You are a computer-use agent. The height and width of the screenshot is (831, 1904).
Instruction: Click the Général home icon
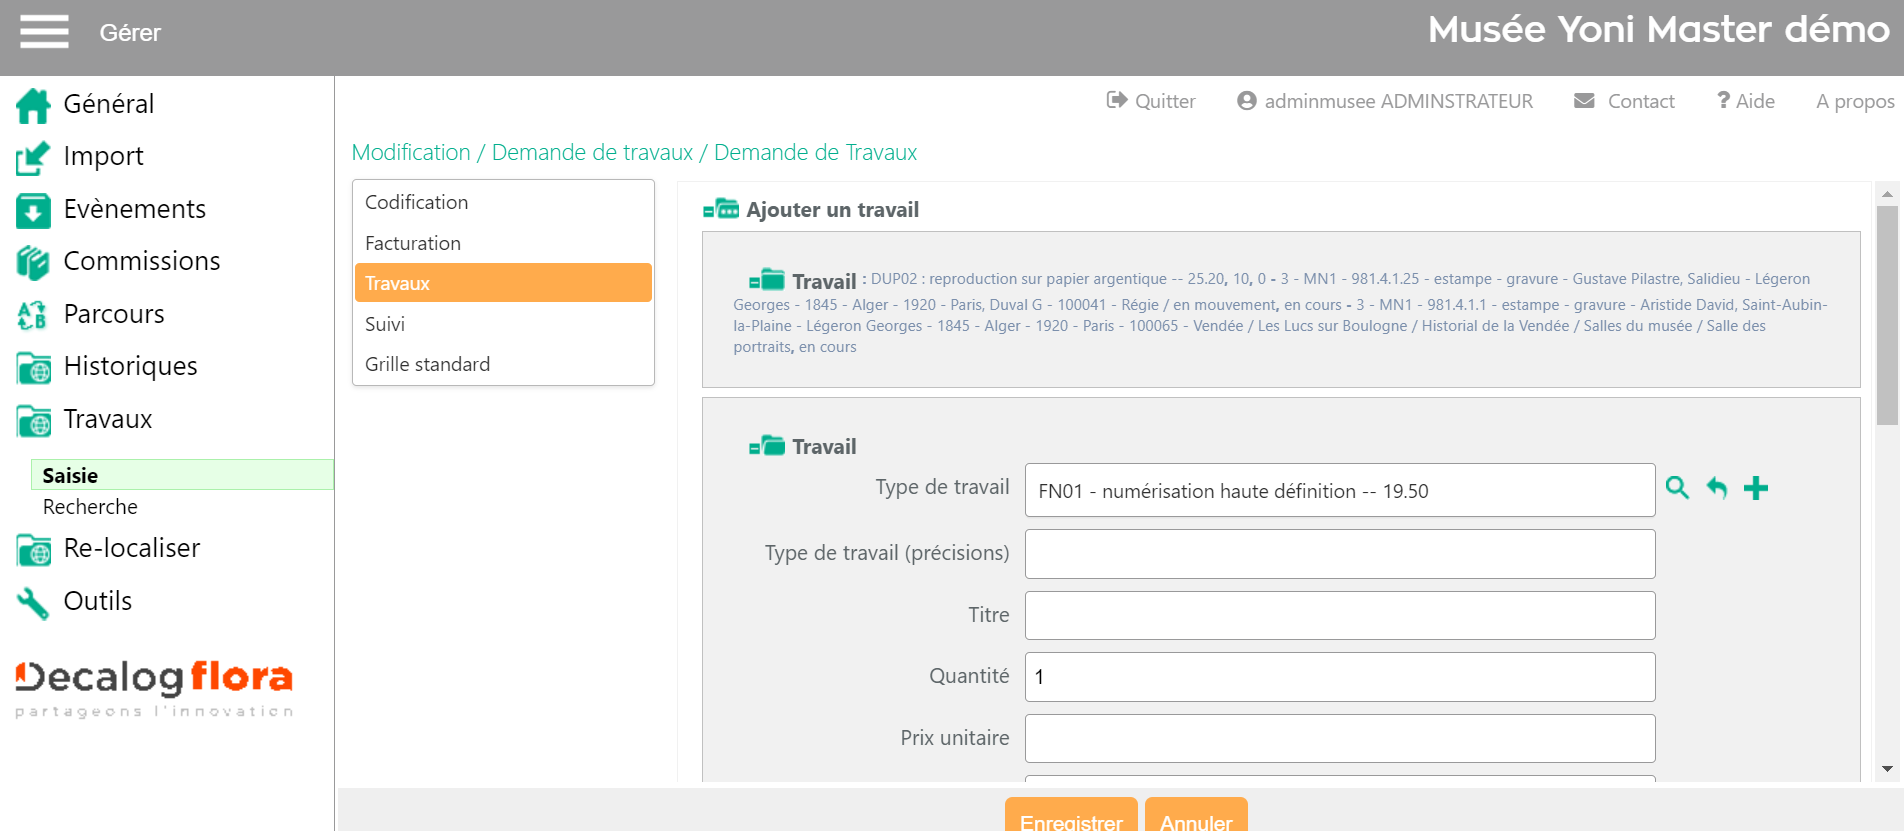33,105
